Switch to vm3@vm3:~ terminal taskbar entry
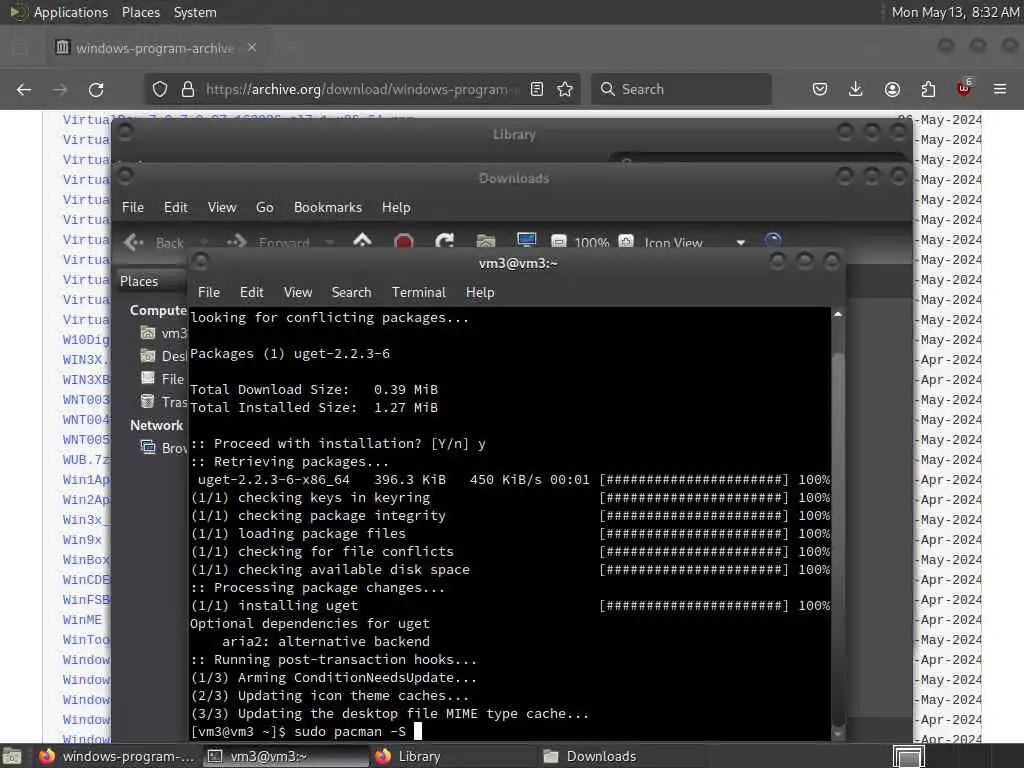Screen dimensions: 1024x768 (285, 756)
